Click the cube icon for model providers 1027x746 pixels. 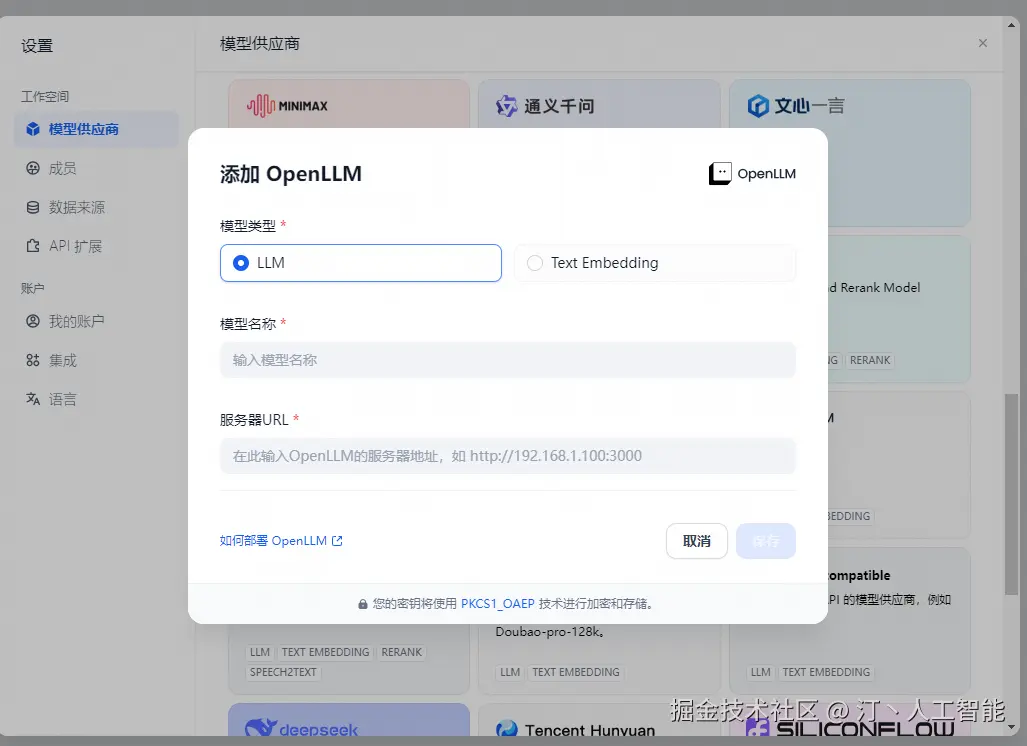pos(33,129)
